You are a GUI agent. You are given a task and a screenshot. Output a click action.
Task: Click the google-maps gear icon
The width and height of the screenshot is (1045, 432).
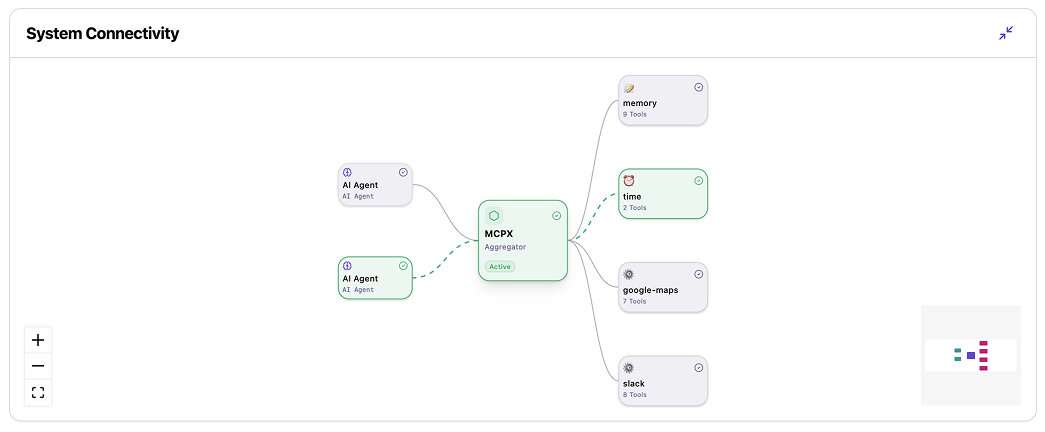628,274
